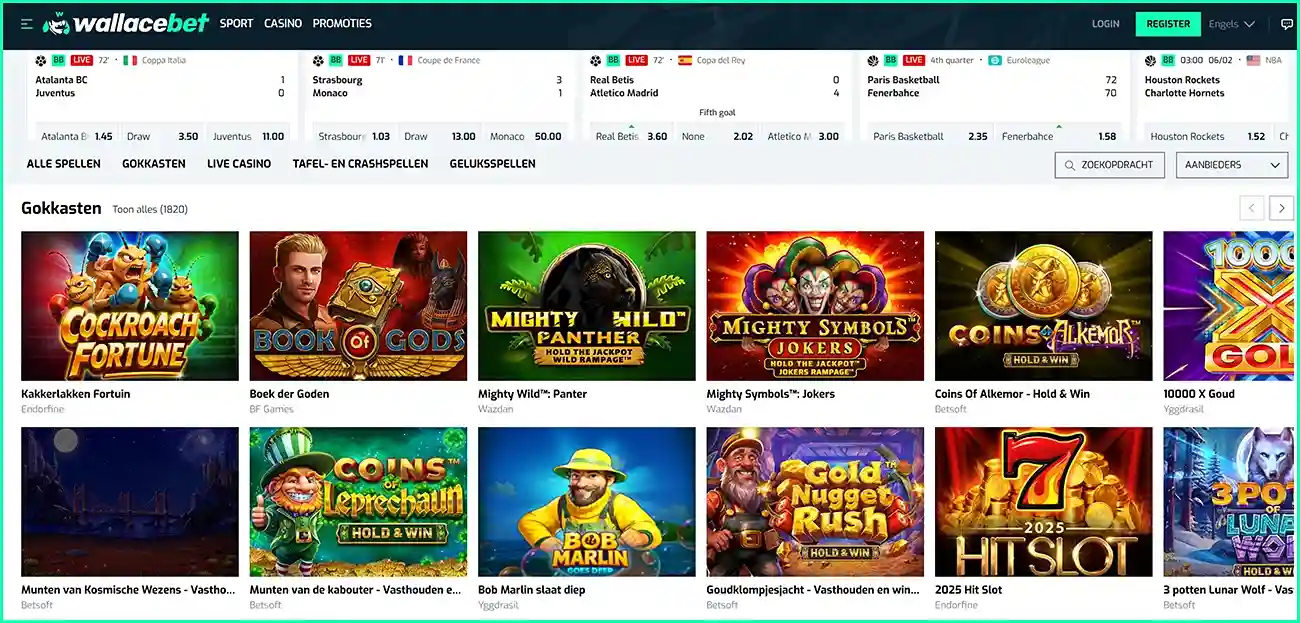Viewport: 1300px width, 623px height.
Task: Click the Zoekopdracht search field
Action: pyautogui.click(x=1110, y=165)
